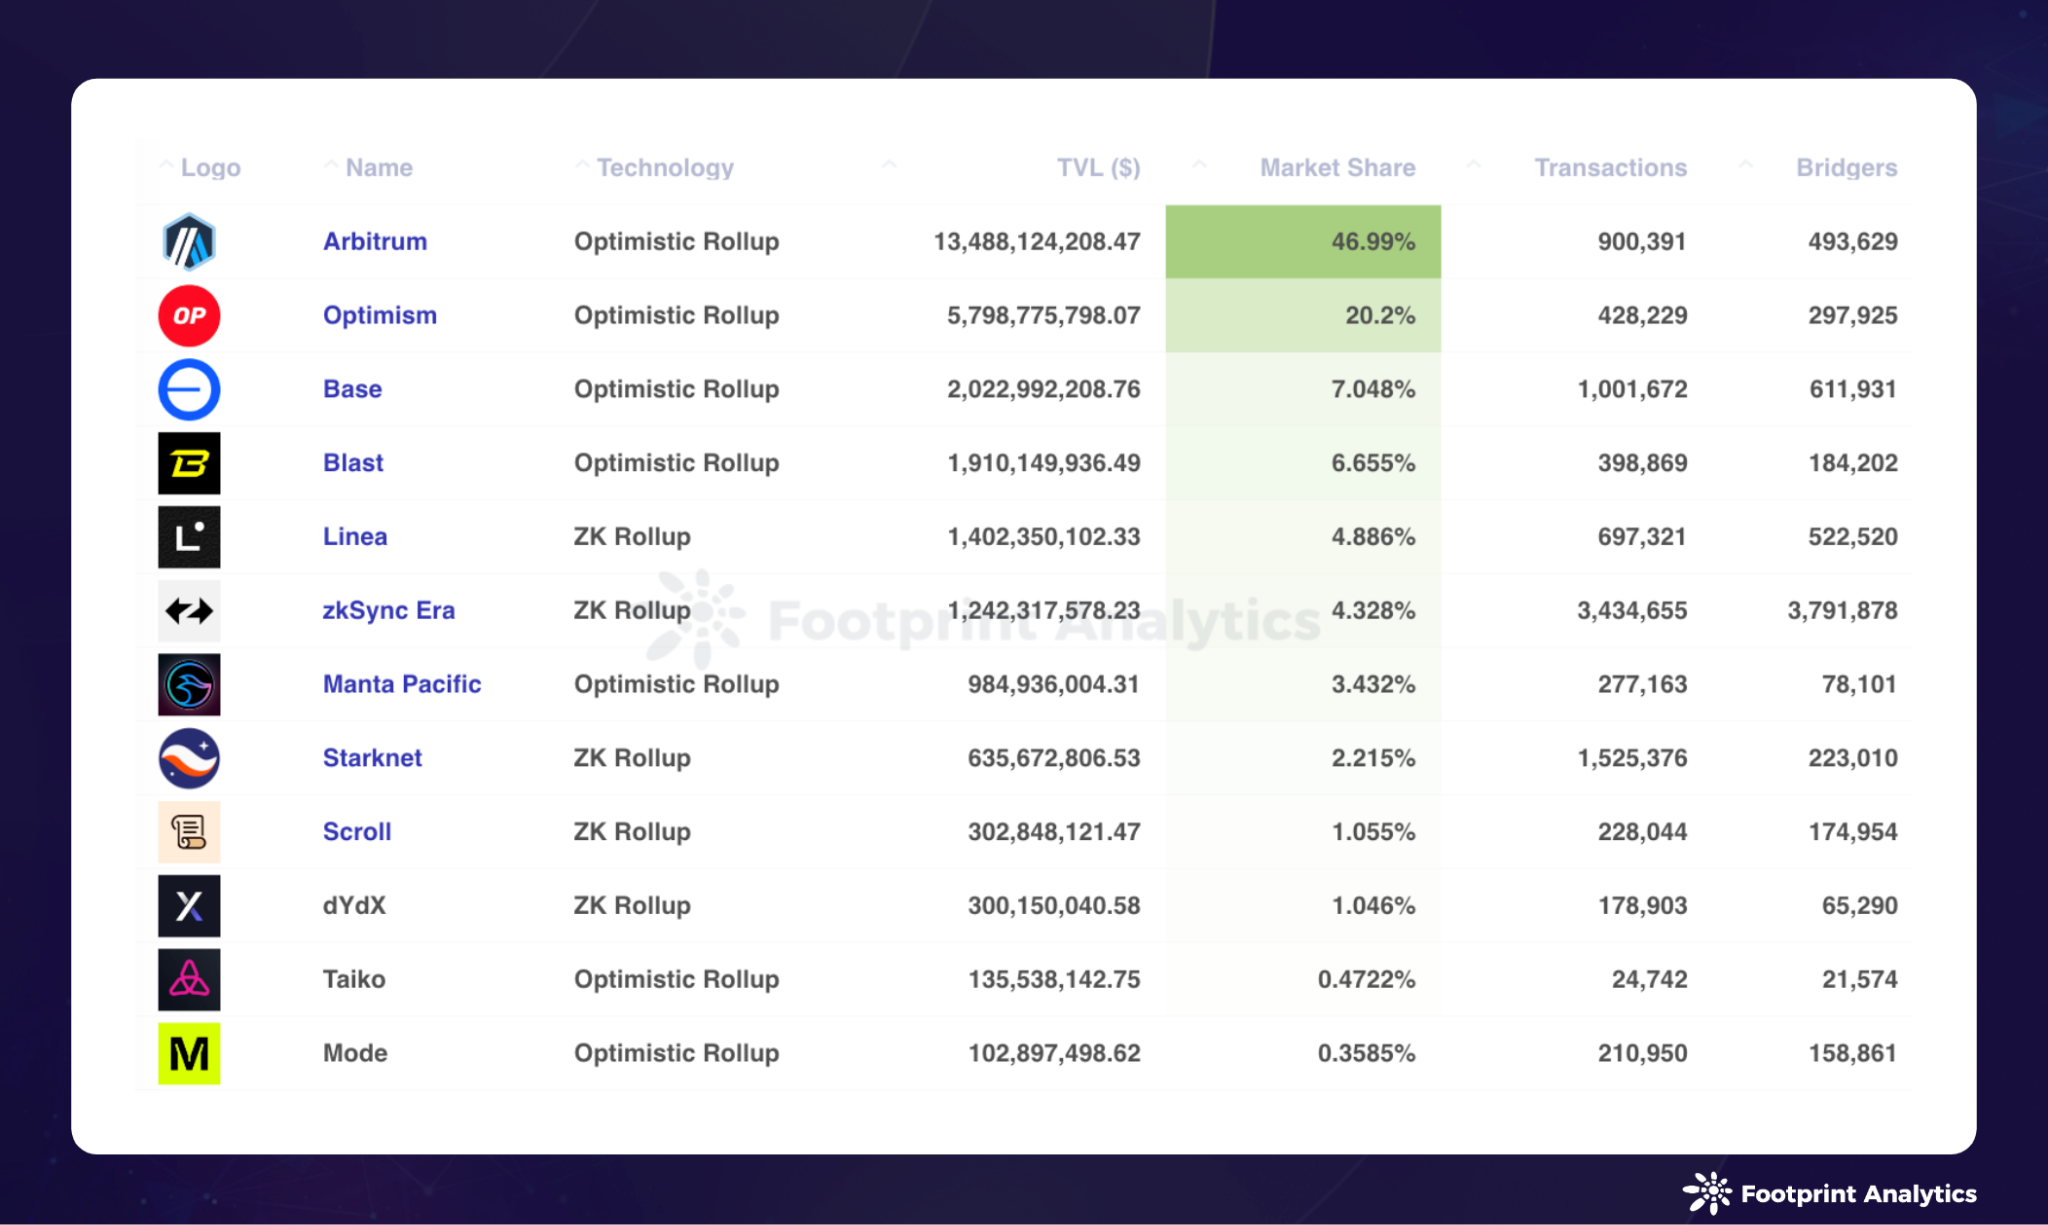This screenshot has width=2048, height=1225.
Task: Click the Arbitrum logo icon
Action: (x=189, y=242)
